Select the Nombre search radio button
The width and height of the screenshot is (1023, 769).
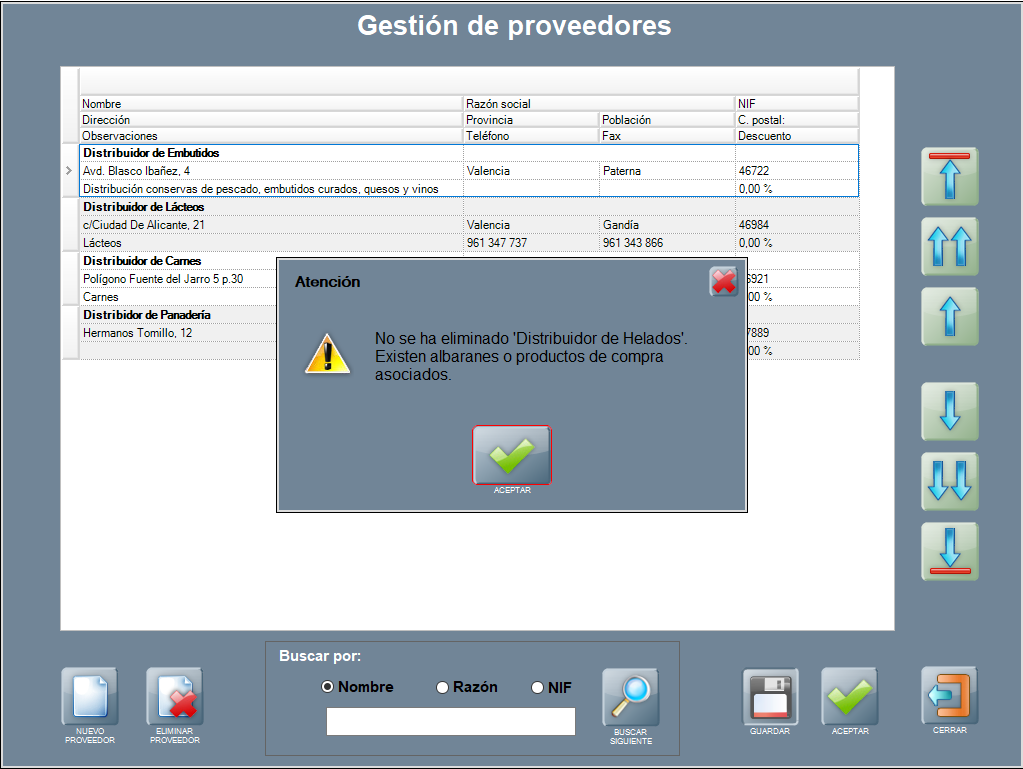[x=327, y=687]
